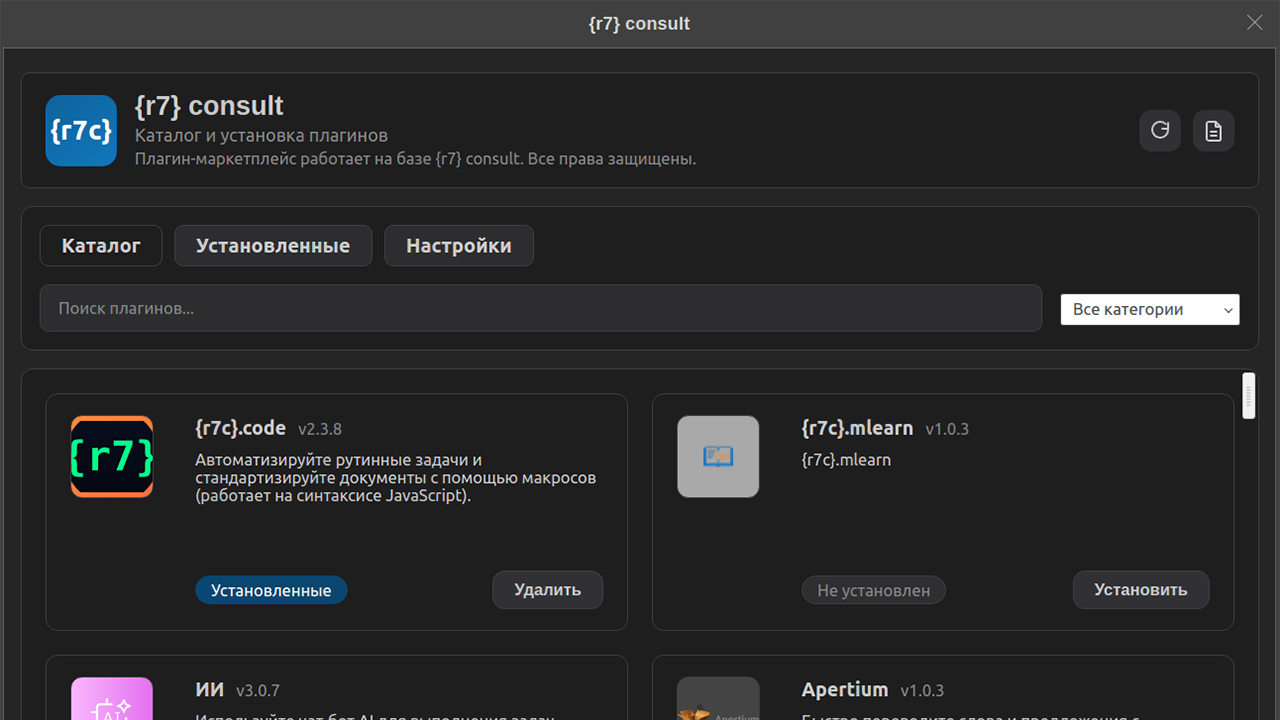Select the {r7c}.code plugin icon

pyautogui.click(x=112, y=457)
